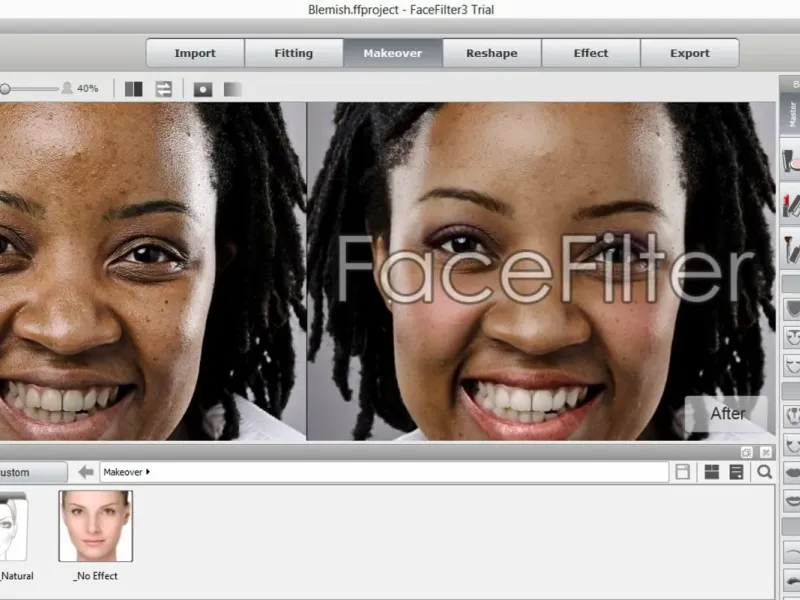The height and width of the screenshot is (600, 800).
Task: Select the lower lips icon in side panel
Action: [x=792, y=500]
